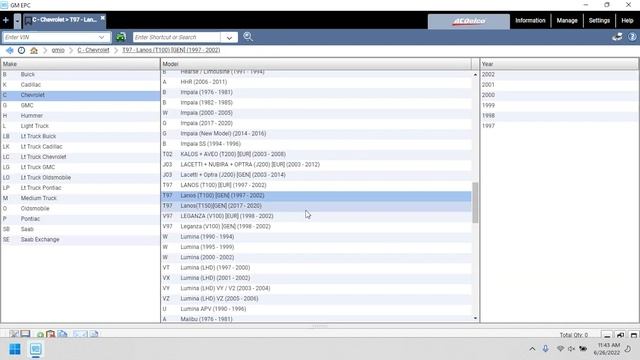Click the first icon in the bottom toolbar

point(14,334)
